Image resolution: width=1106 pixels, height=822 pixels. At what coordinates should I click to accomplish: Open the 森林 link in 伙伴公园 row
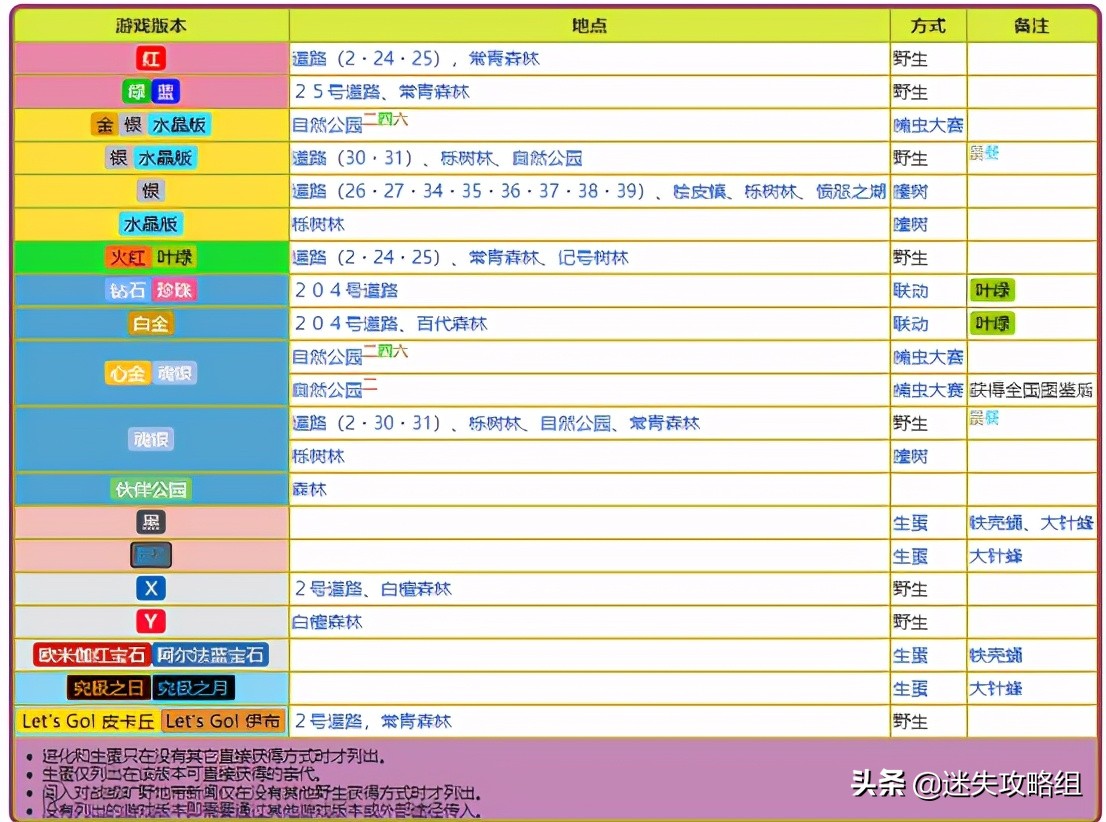[x=310, y=489]
